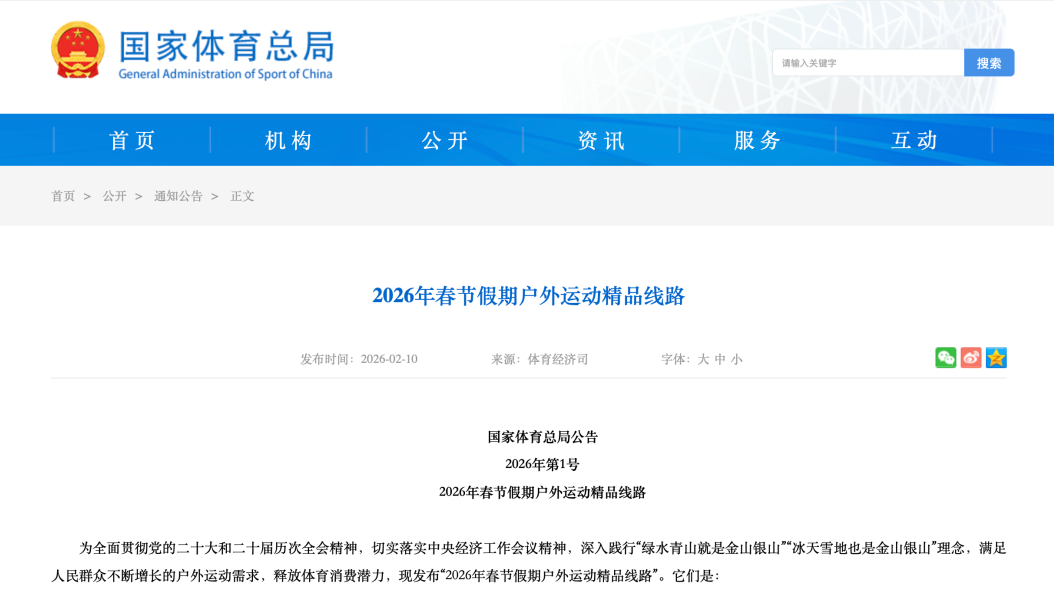Focus the keyword search input box
Screen dimensions: 1054x593
[x=867, y=63]
